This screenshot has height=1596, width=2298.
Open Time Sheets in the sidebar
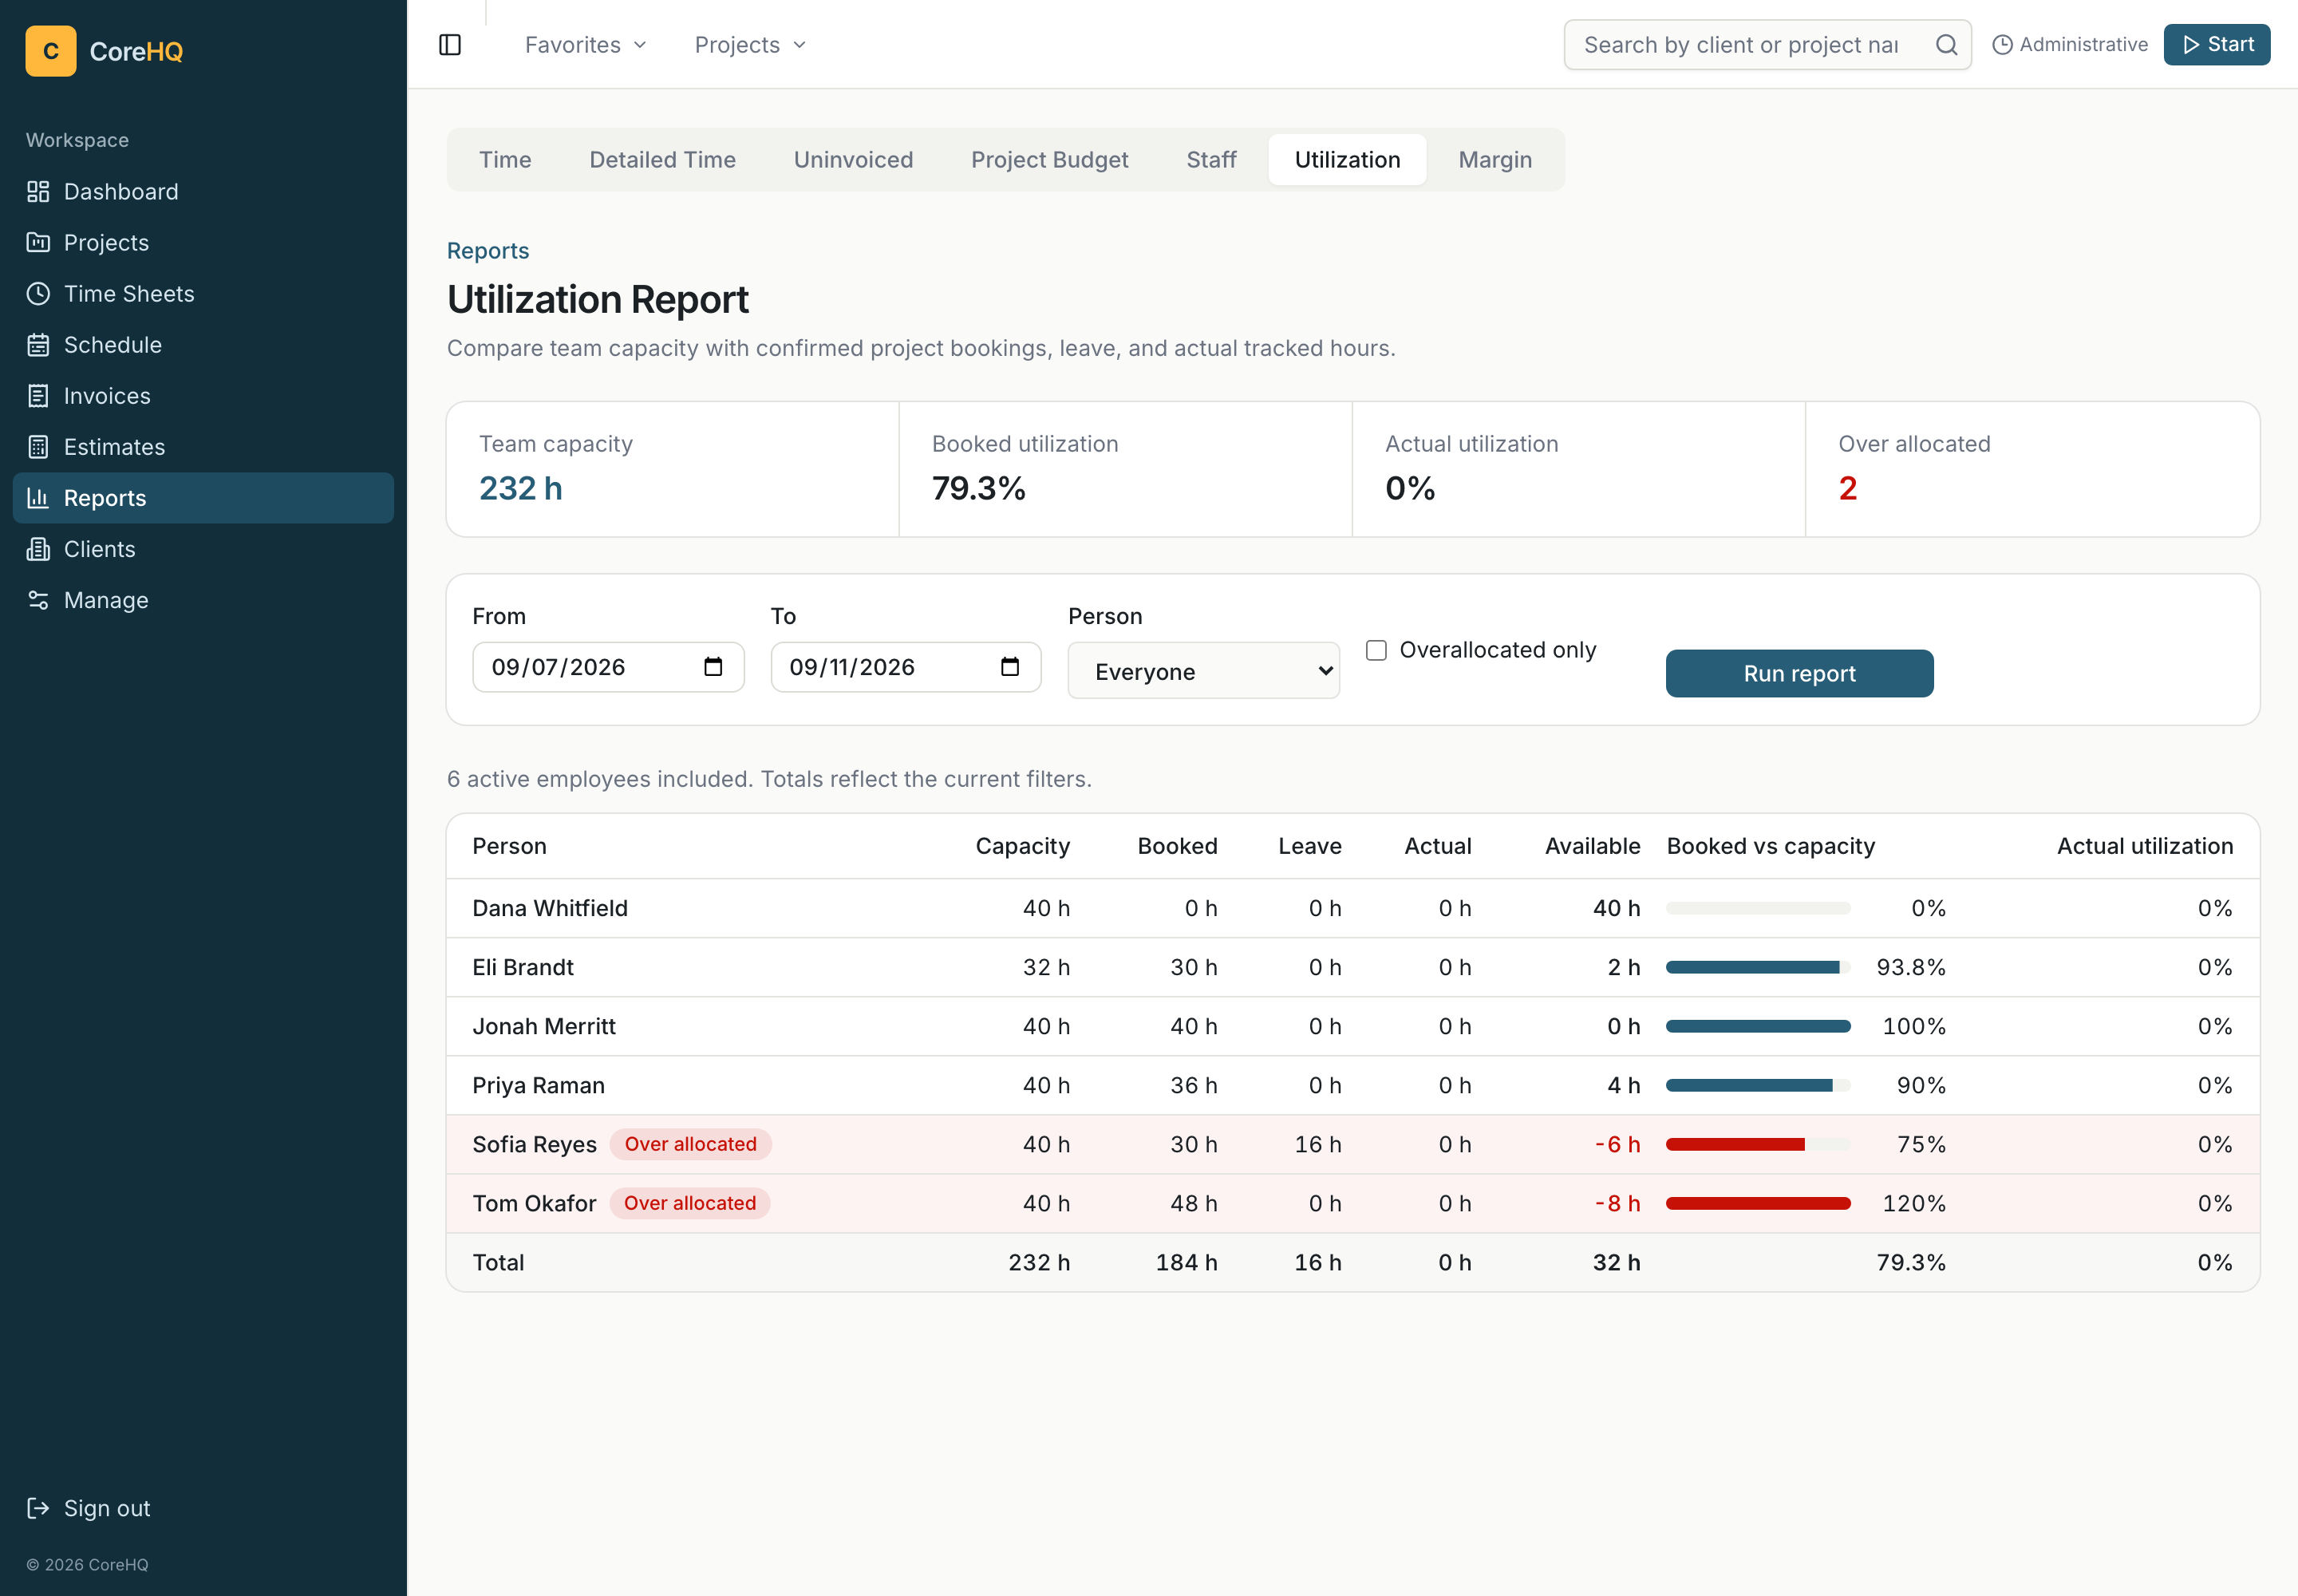pyautogui.click(x=203, y=293)
